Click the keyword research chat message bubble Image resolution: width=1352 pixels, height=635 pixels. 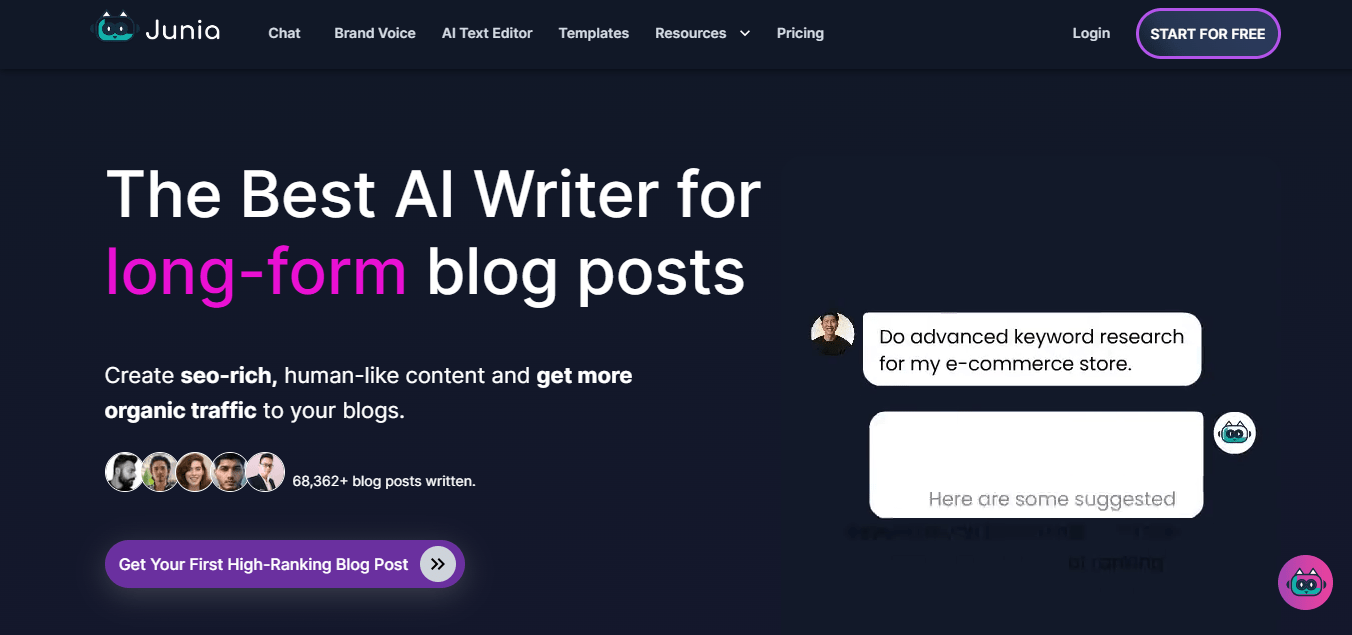tap(1031, 350)
